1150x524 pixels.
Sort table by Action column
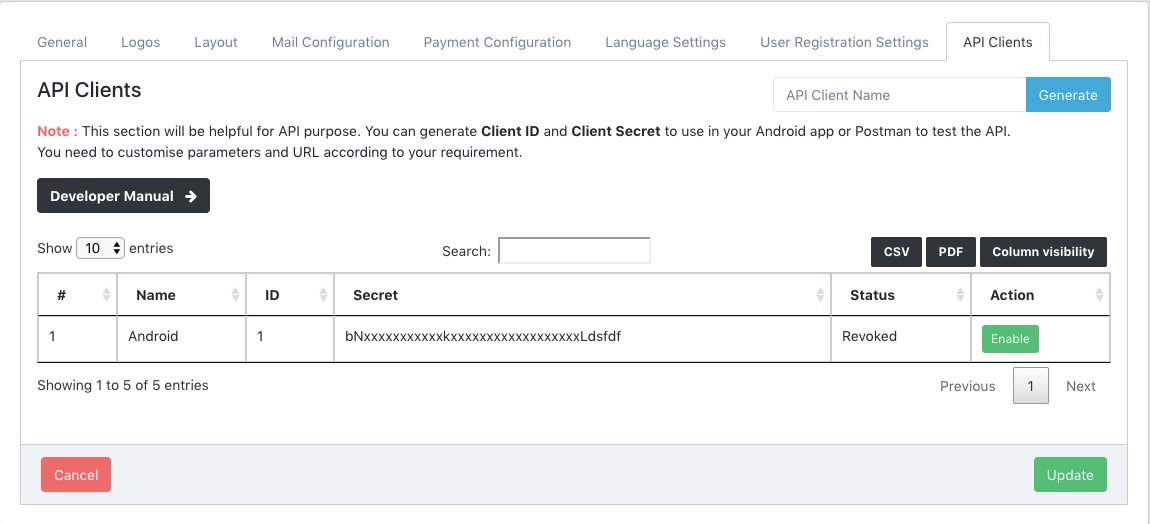pos(1040,295)
